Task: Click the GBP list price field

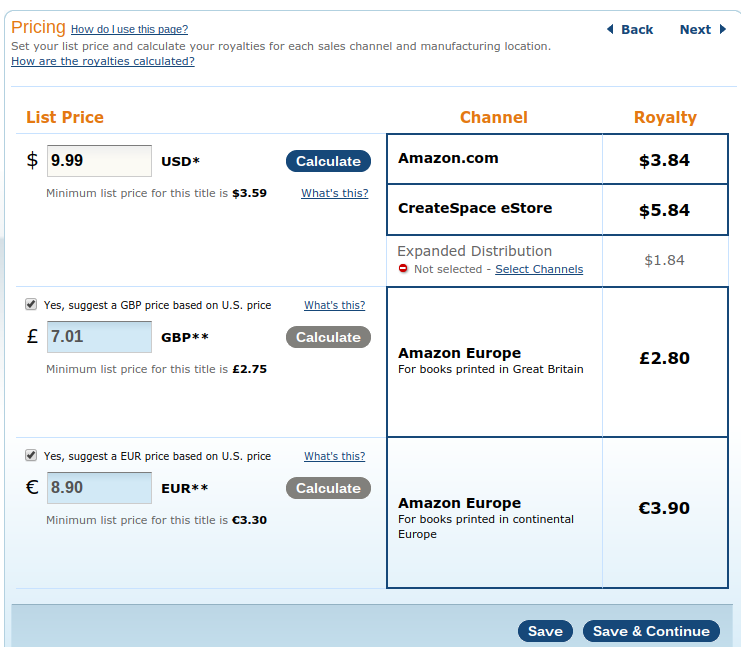Action: 99,337
